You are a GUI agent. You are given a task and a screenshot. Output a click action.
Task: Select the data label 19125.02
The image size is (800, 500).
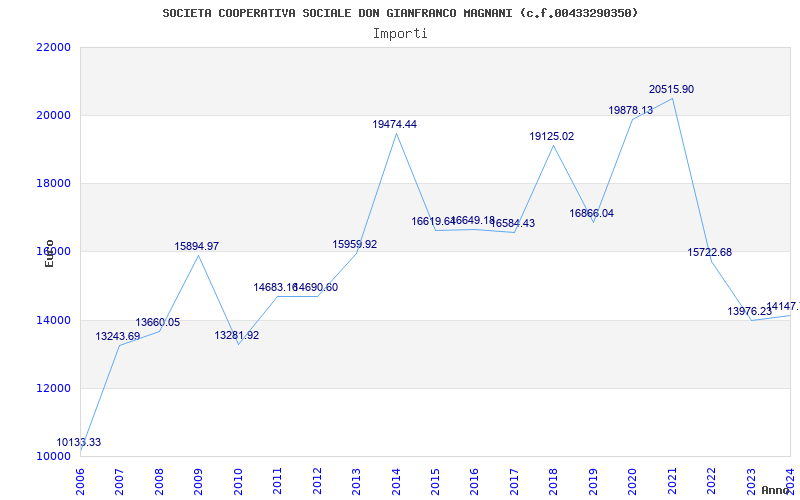[552, 136]
